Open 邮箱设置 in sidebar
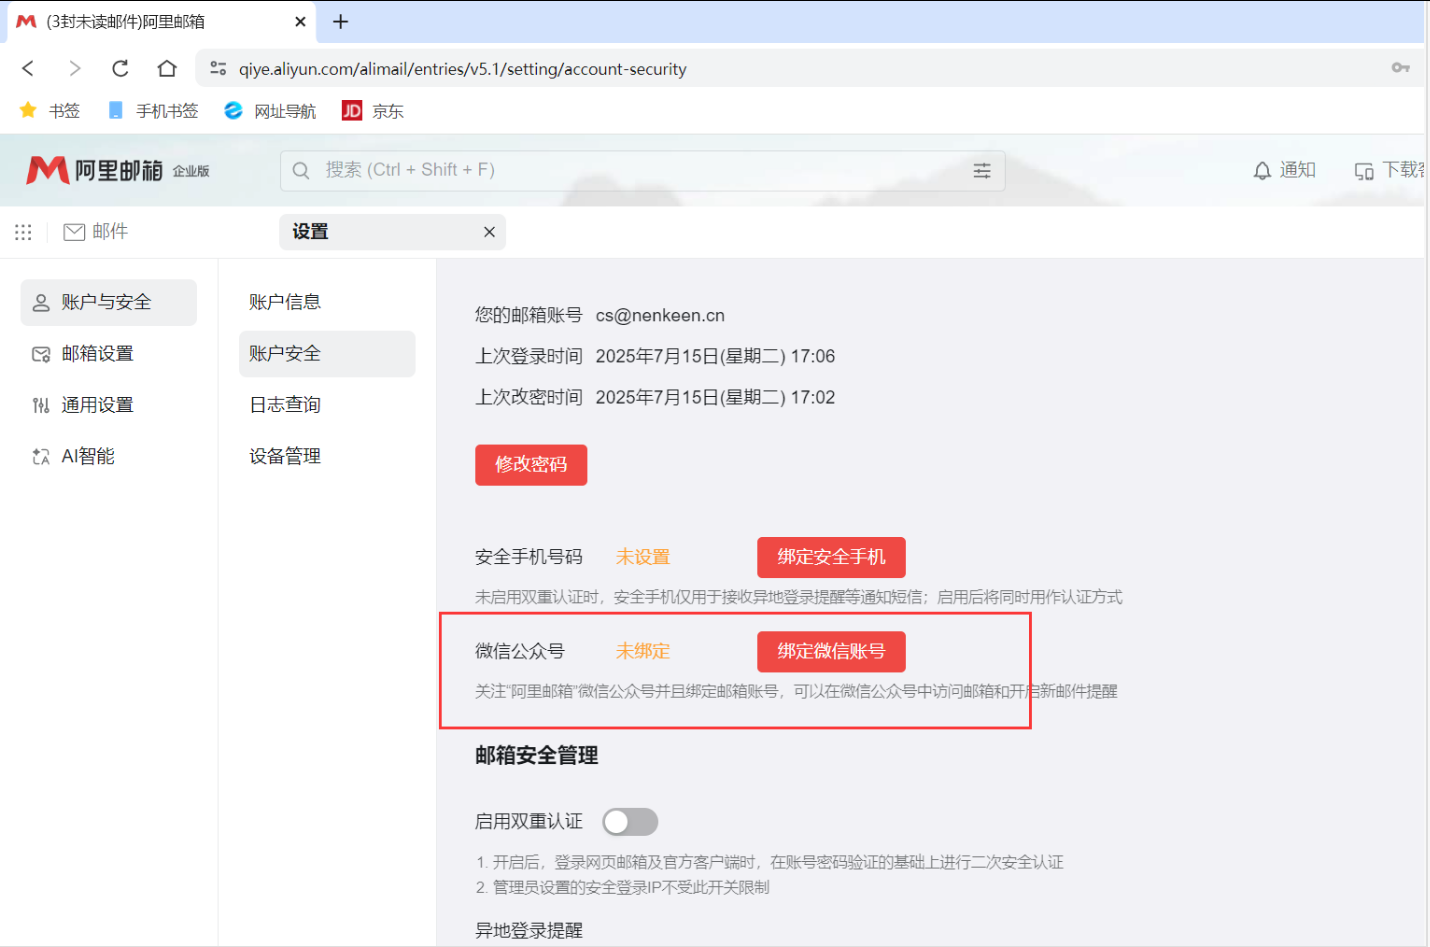The width and height of the screenshot is (1430, 947). tap(109, 354)
